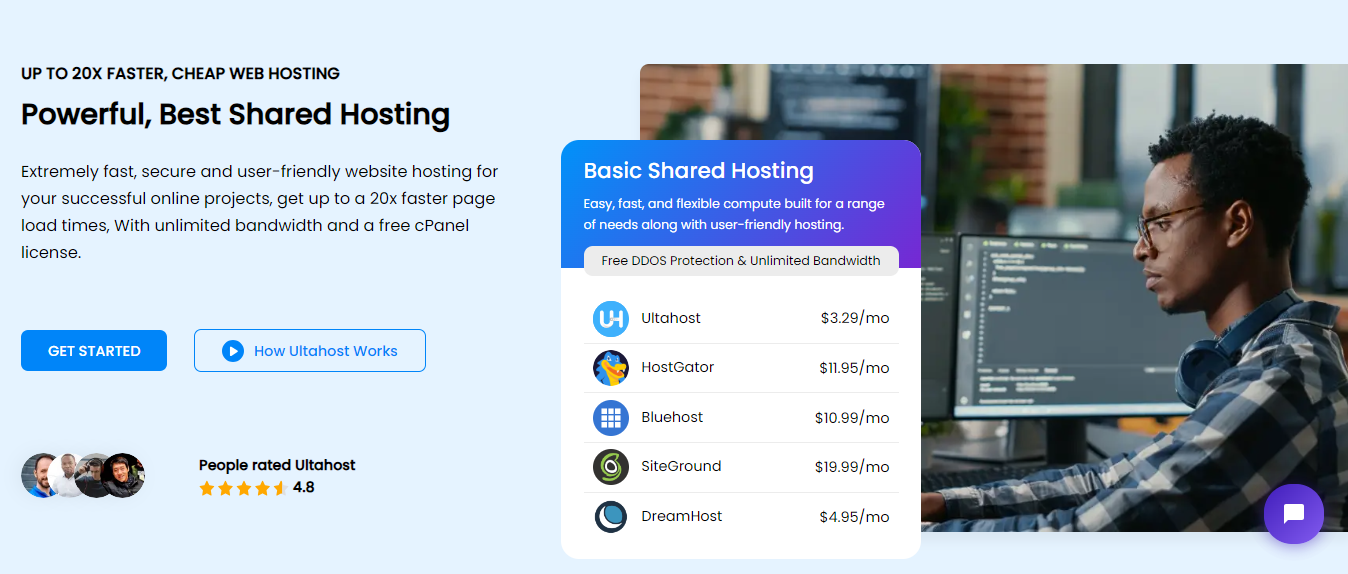Image resolution: width=1348 pixels, height=574 pixels.
Task: Click the star rating icons
Action: click(243, 488)
